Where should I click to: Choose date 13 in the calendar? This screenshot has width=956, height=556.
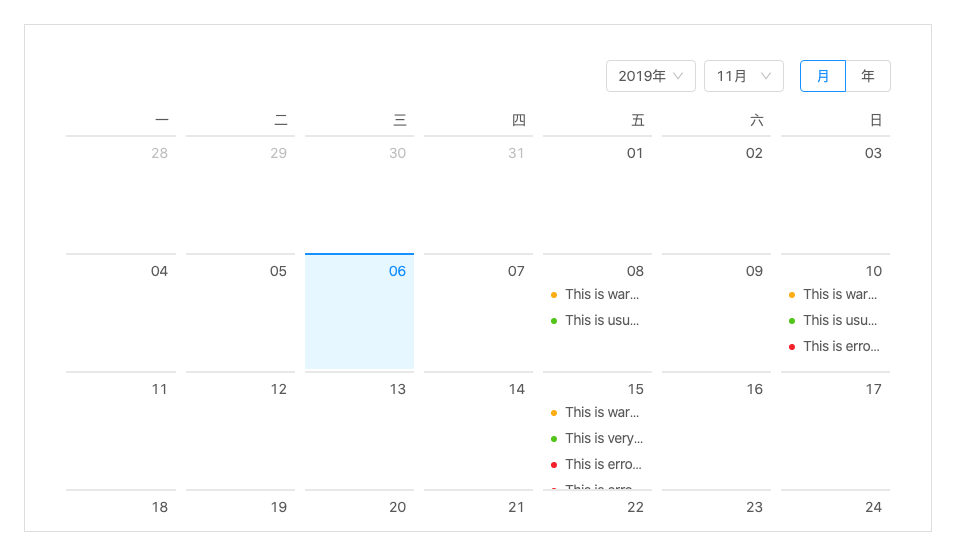pos(397,389)
